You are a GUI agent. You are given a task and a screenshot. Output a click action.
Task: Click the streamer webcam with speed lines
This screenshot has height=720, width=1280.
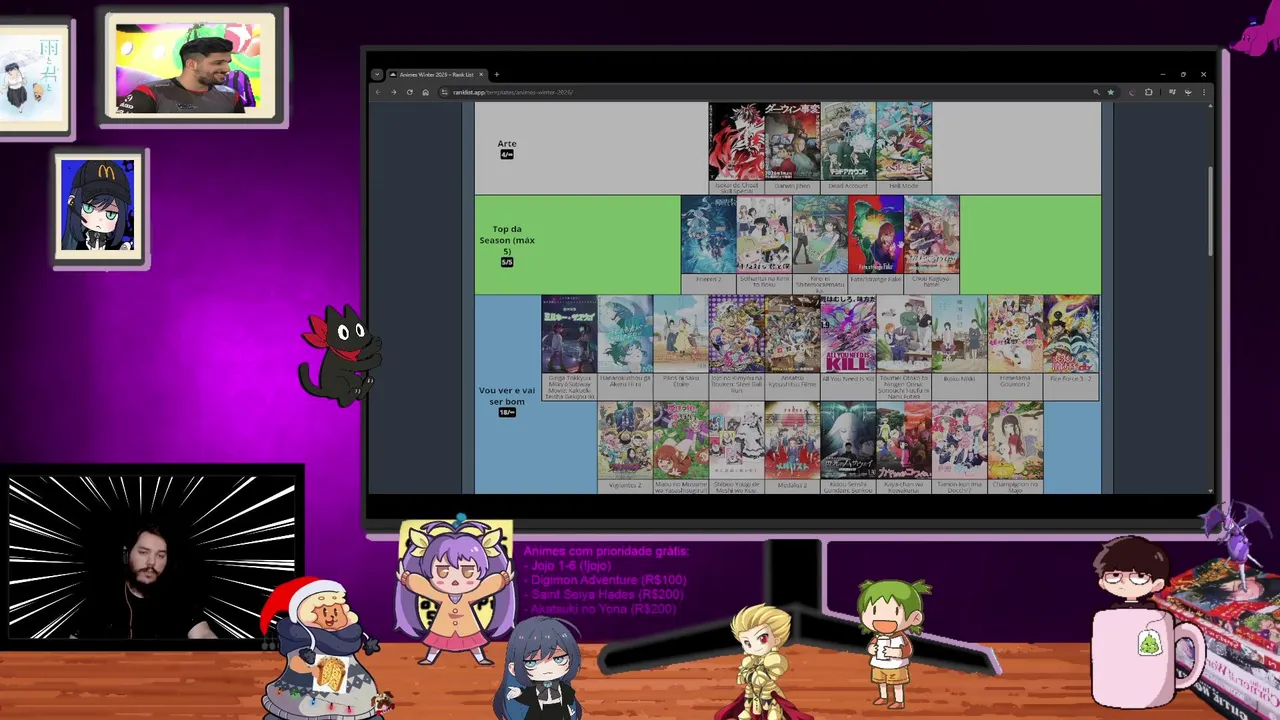pyautogui.click(x=152, y=558)
